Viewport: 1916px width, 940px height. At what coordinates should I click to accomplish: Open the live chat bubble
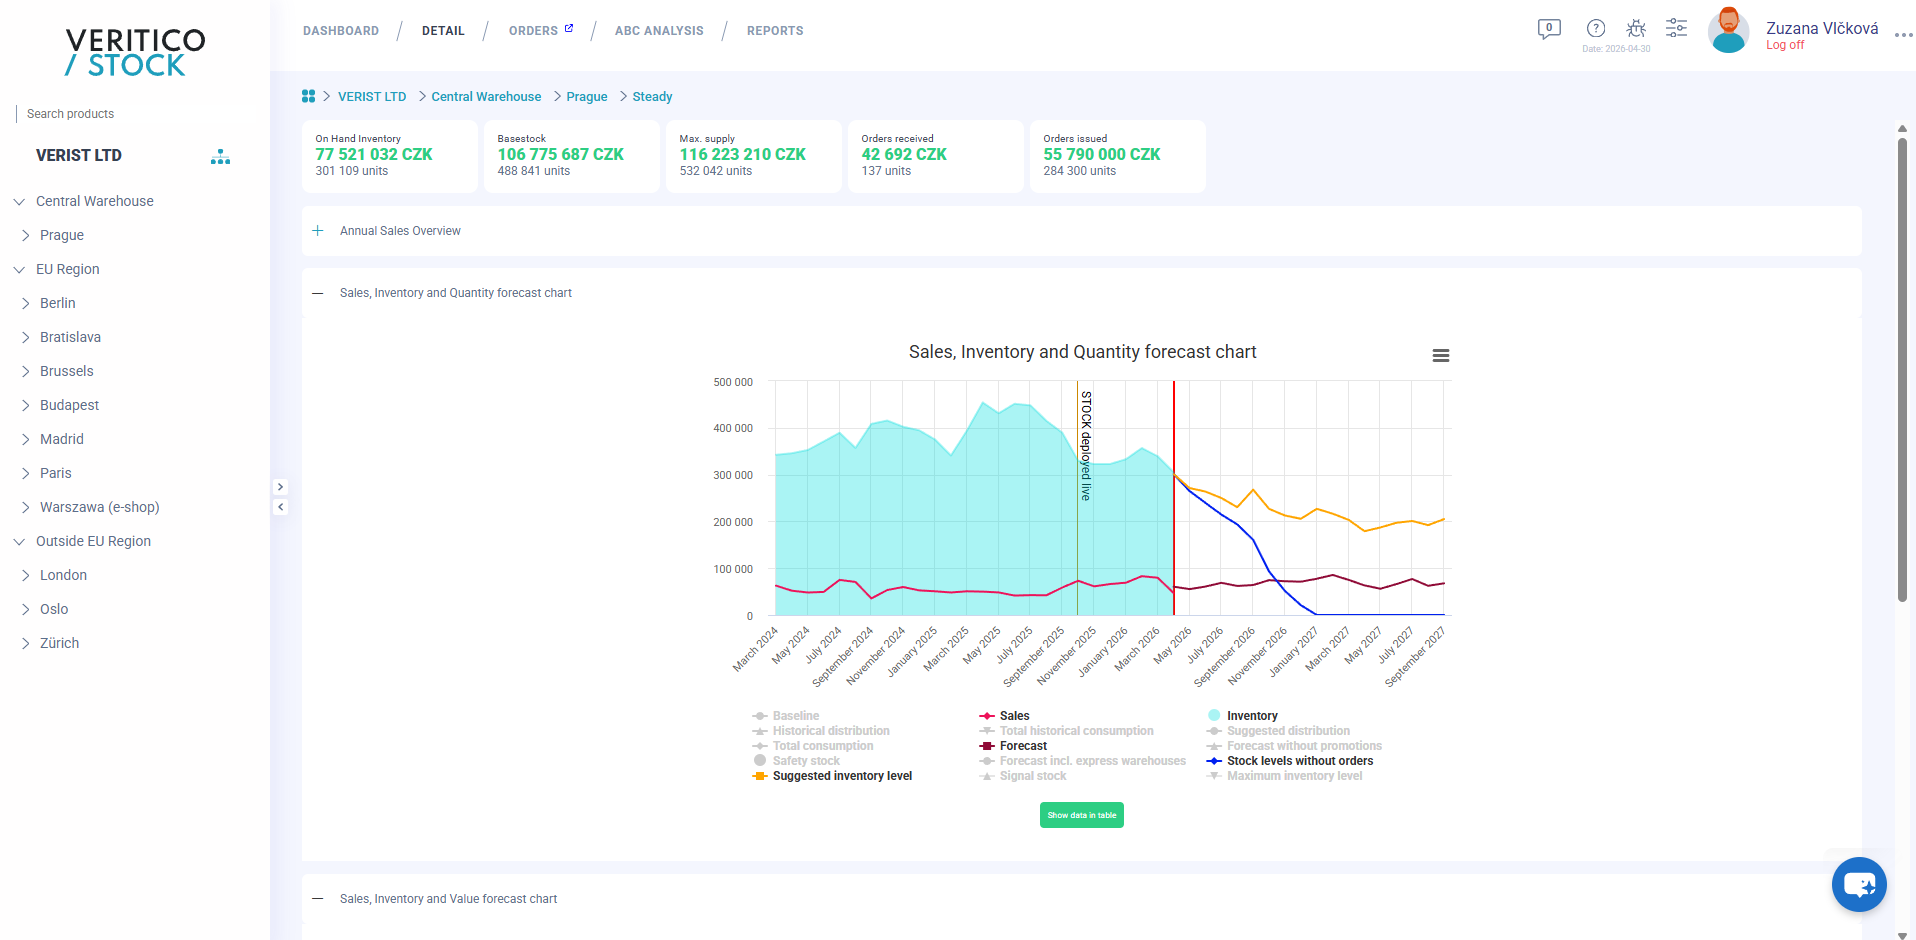pyautogui.click(x=1859, y=884)
